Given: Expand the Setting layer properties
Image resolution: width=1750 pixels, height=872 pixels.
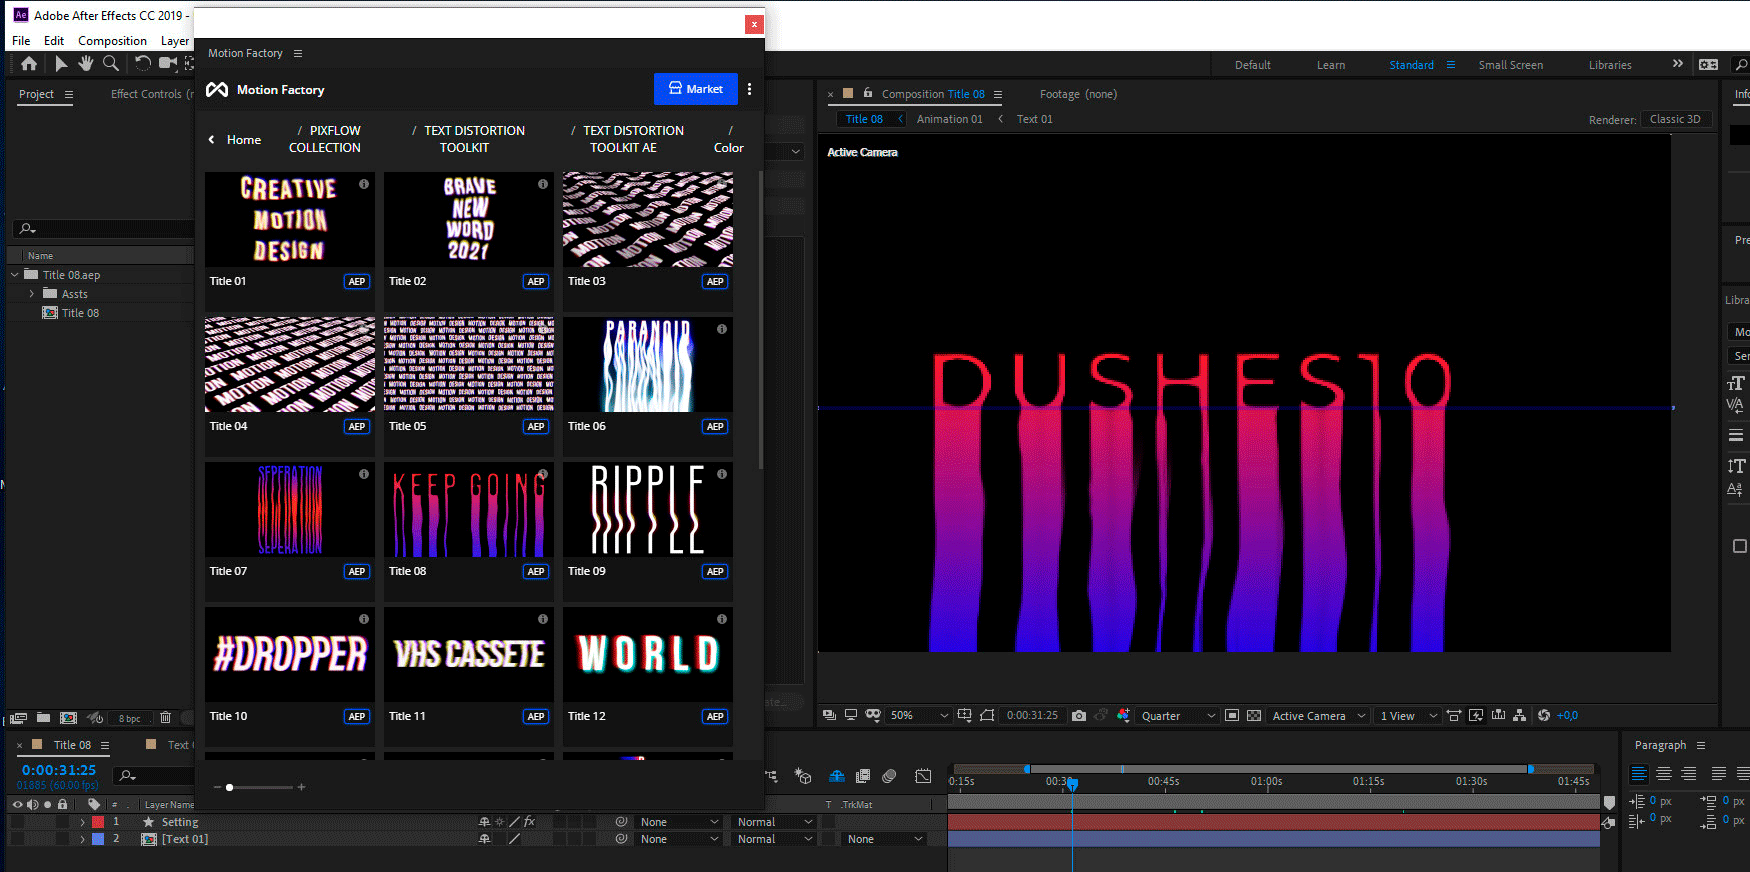Looking at the screenshot, I should click(83, 822).
